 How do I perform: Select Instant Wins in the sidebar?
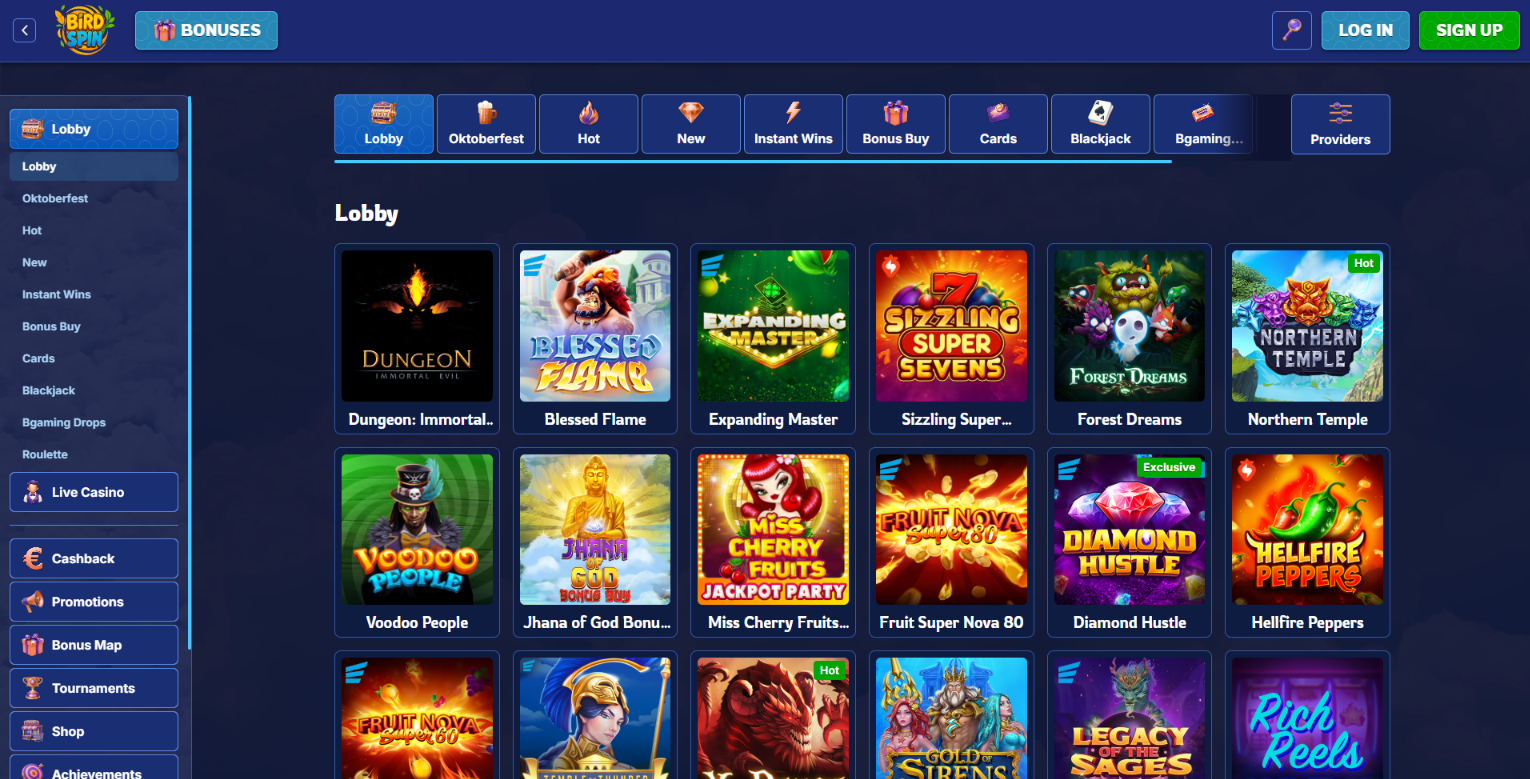tap(56, 294)
